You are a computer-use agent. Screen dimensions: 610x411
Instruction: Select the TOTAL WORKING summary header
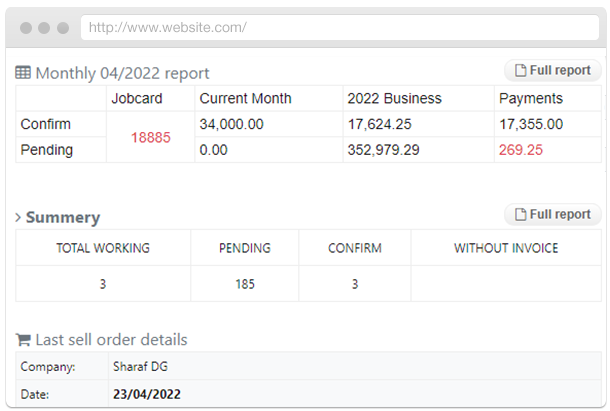tap(103, 248)
